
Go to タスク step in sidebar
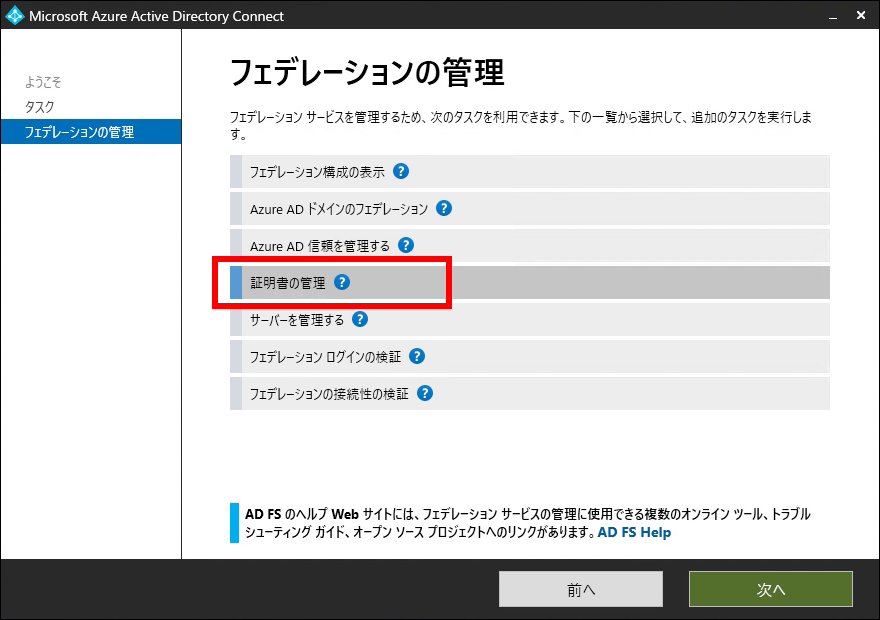[x=39, y=107]
